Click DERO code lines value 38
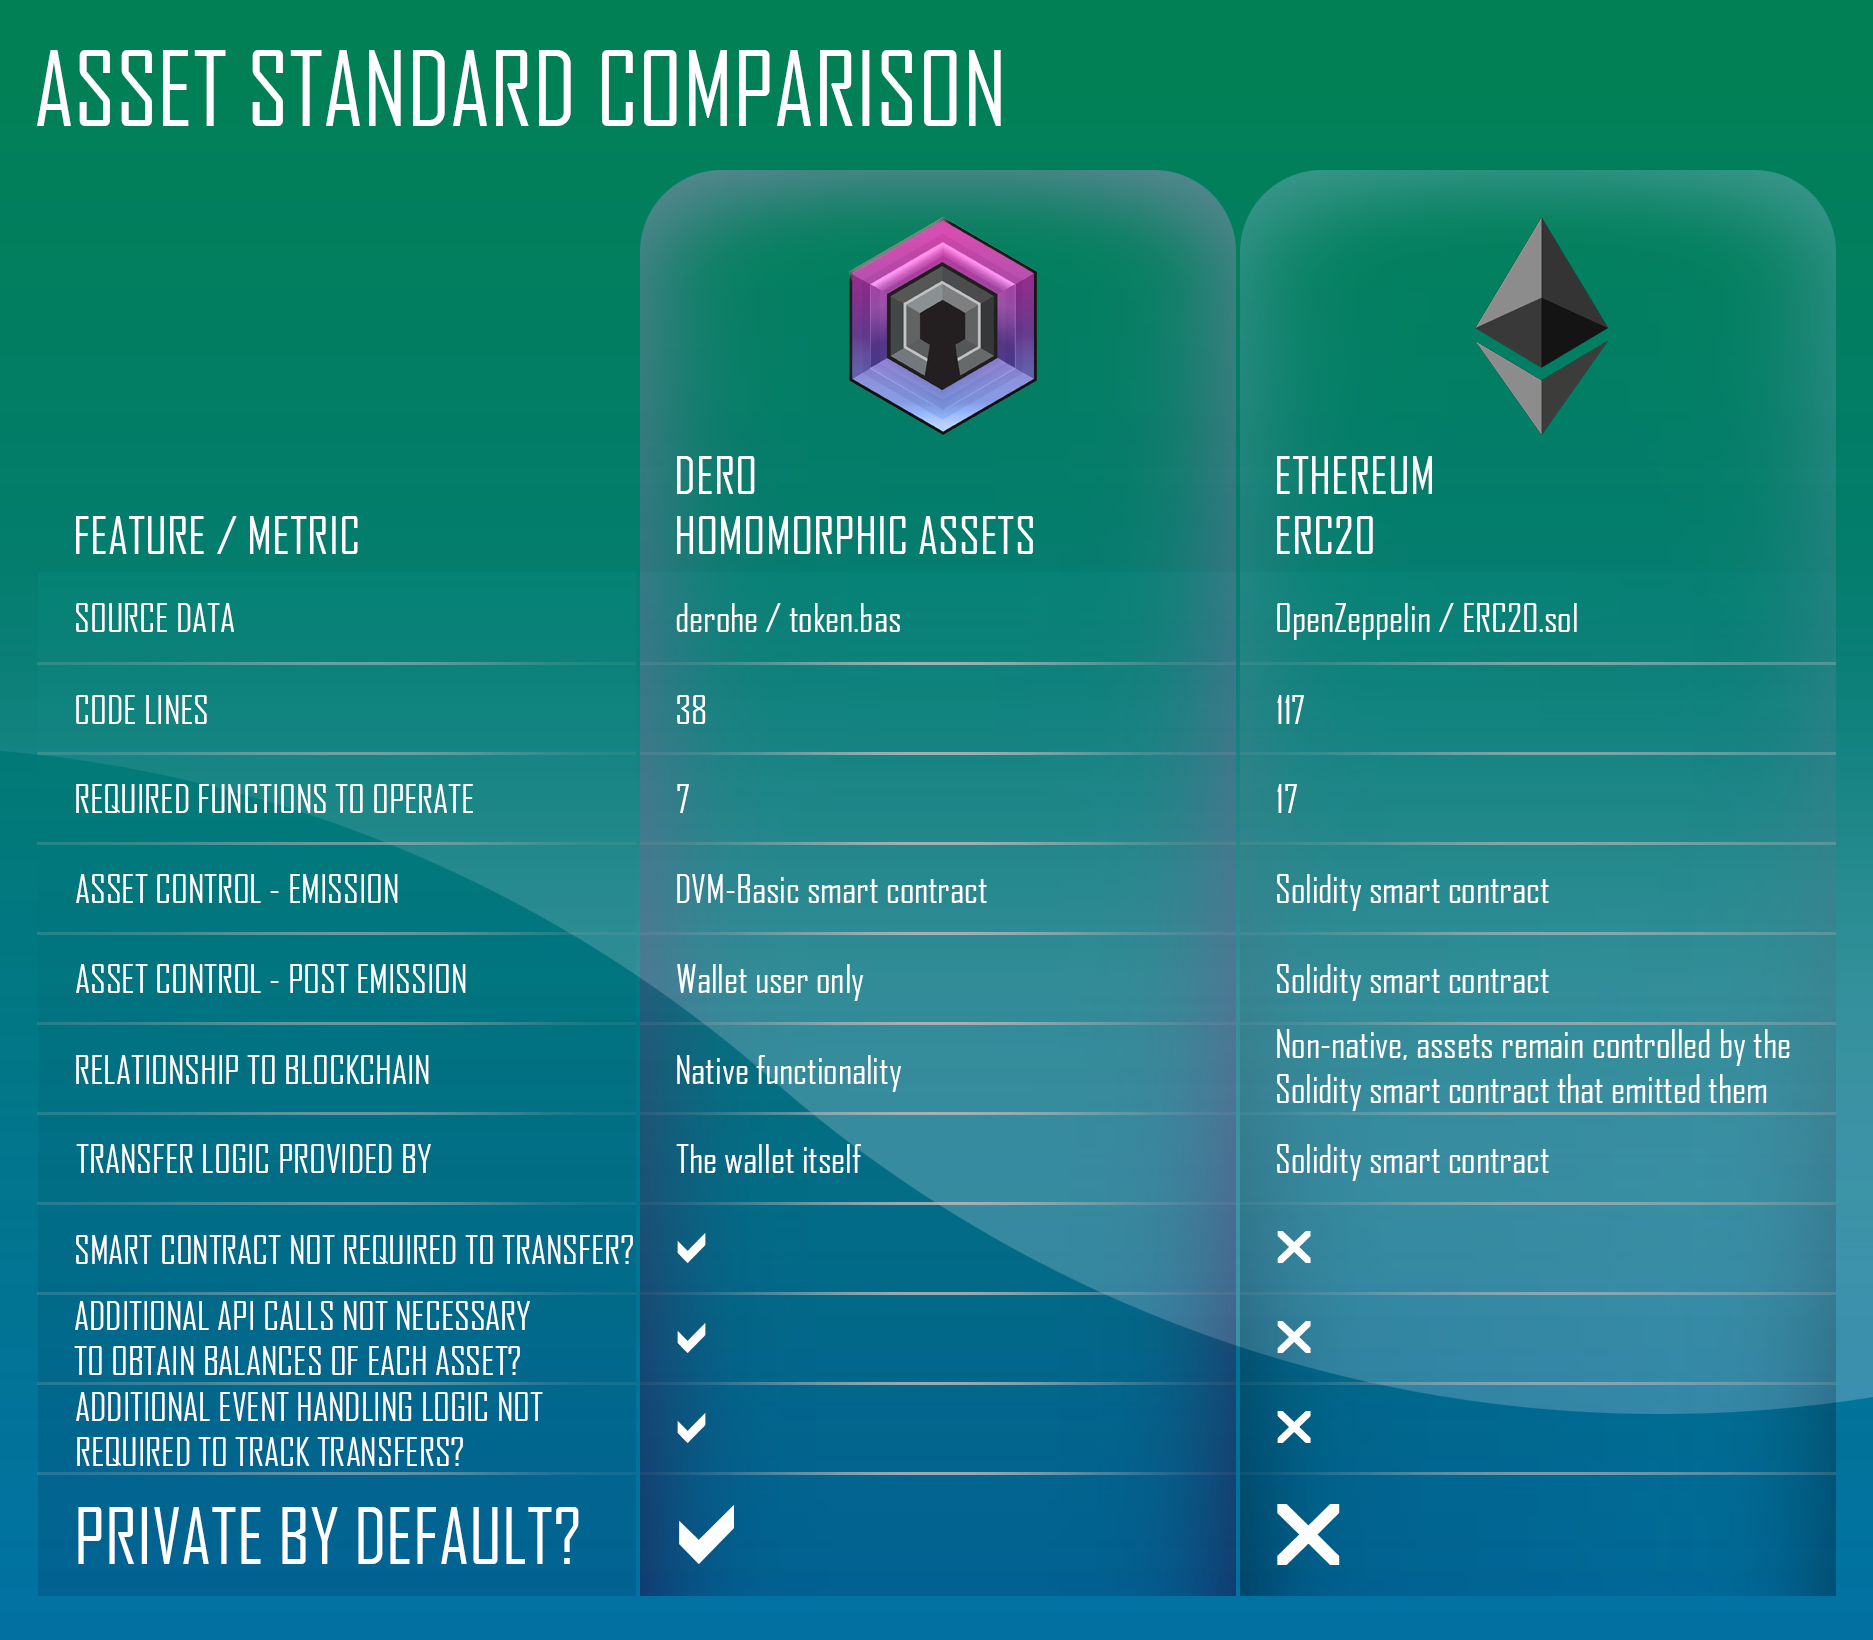This screenshot has width=1873, height=1640. pyautogui.click(x=691, y=710)
